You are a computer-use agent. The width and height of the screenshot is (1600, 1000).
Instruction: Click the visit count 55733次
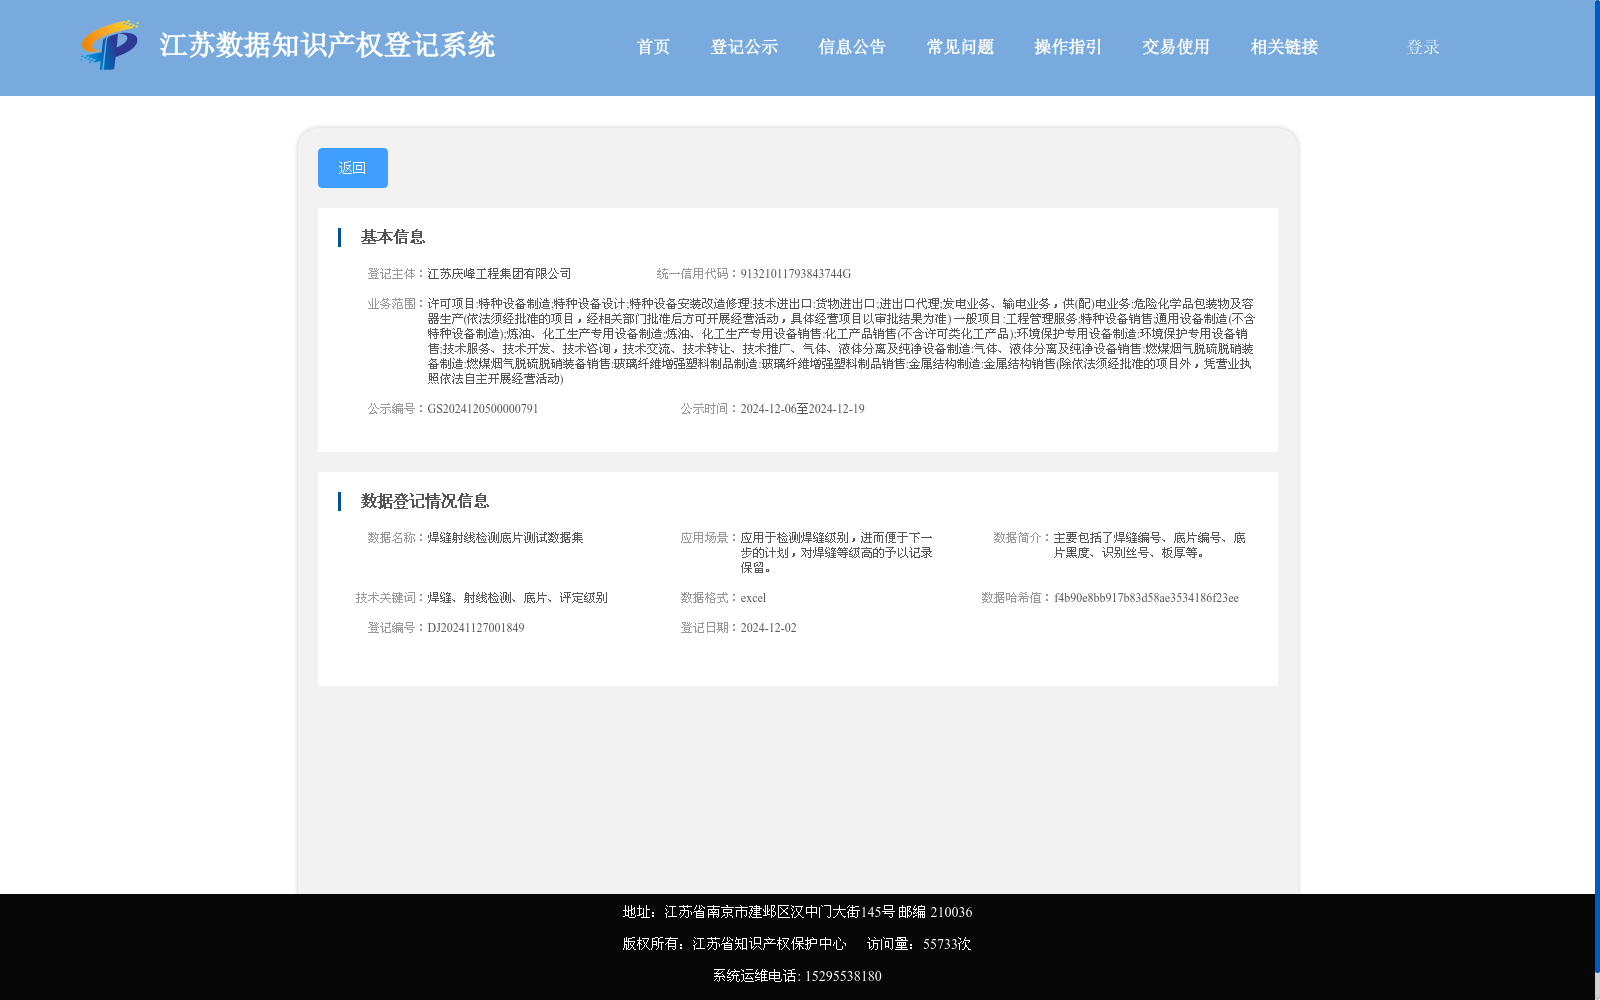point(947,944)
